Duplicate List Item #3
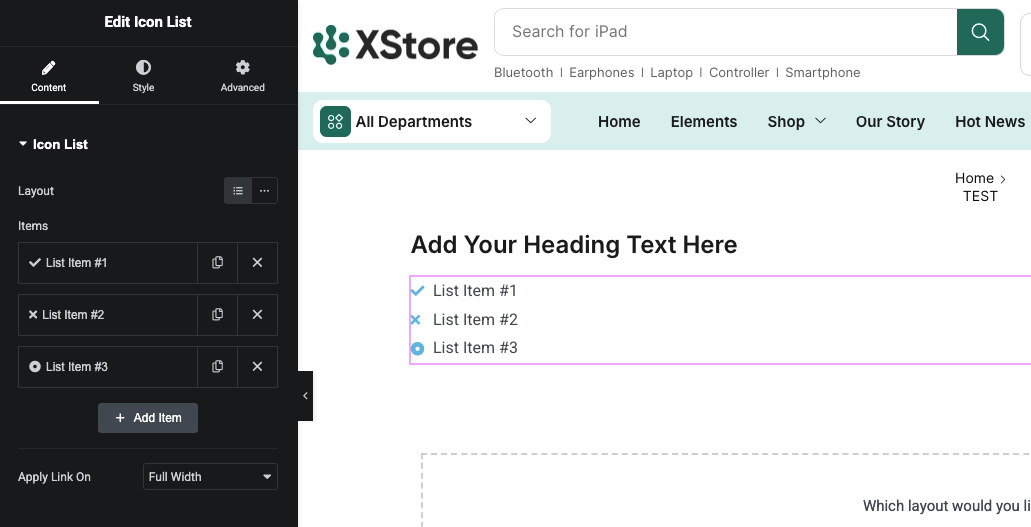The height and width of the screenshot is (527, 1031). (218, 366)
